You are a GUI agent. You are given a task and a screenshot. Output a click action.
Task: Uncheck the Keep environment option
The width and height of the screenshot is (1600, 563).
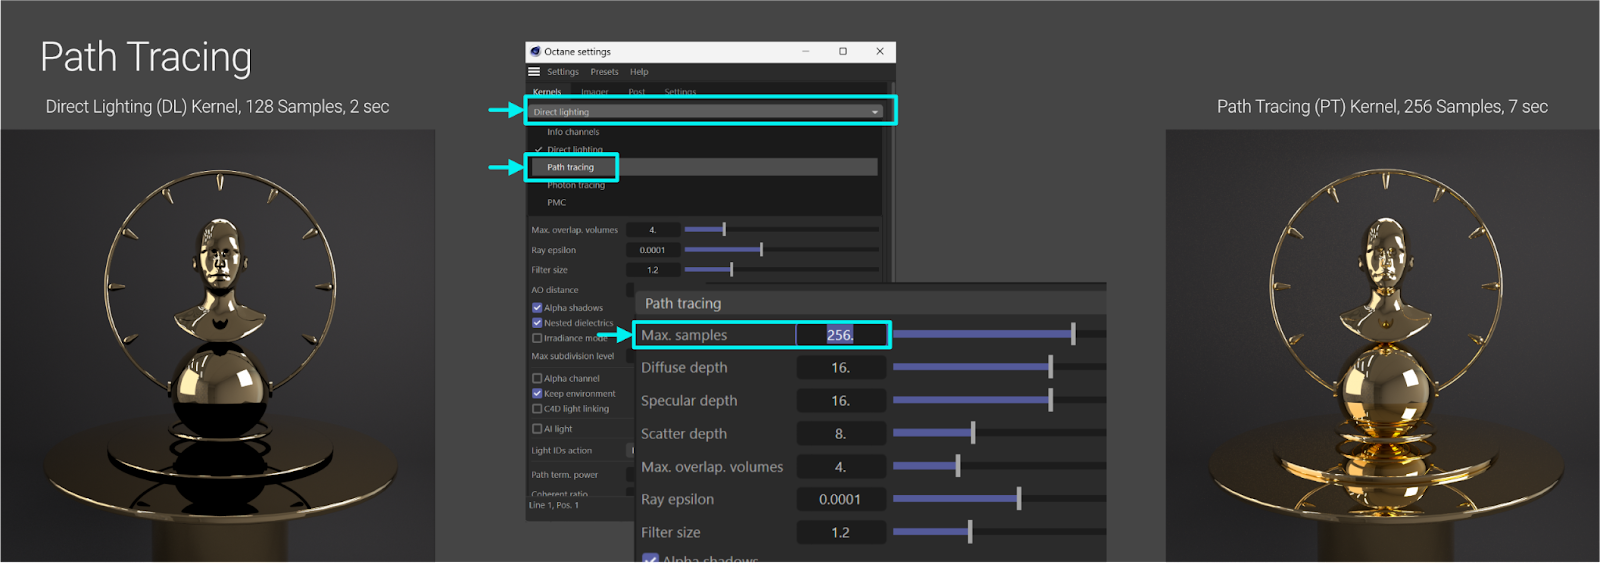coord(537,394)
